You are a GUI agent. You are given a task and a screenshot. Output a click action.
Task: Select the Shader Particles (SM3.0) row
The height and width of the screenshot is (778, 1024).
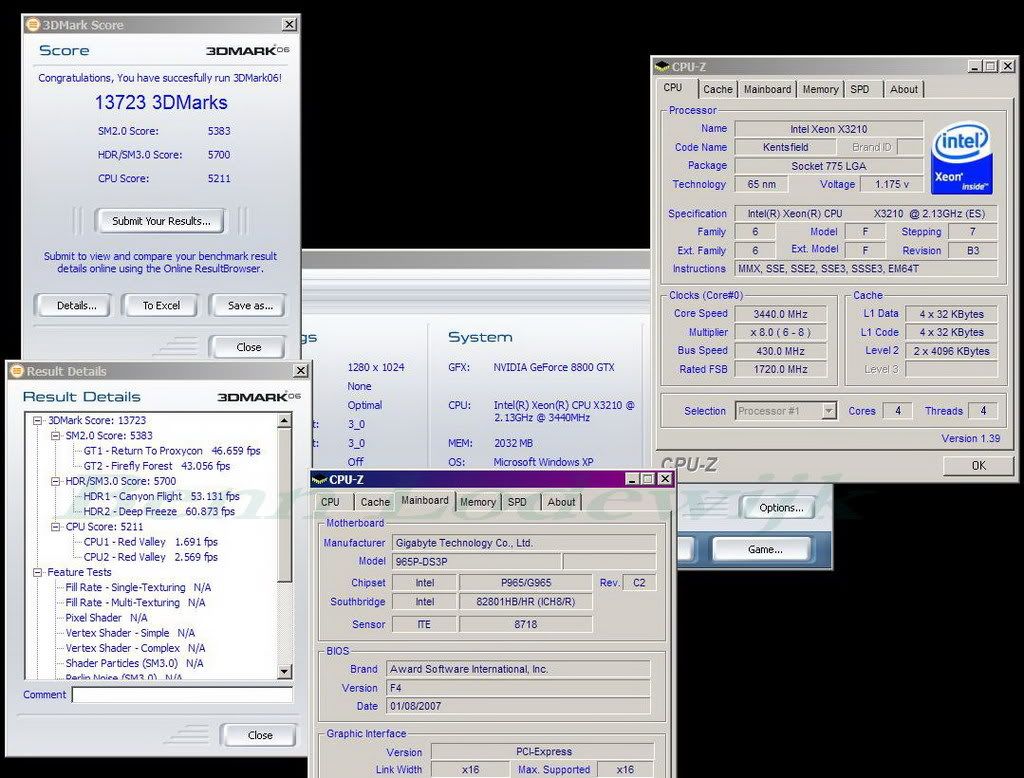pos(135,663)
